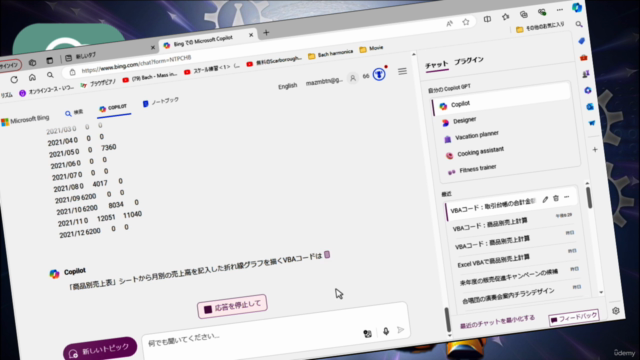Click the favorites star-list toolbar icon
This screenshot has height=360, width=640.
(x=505, y=16)
